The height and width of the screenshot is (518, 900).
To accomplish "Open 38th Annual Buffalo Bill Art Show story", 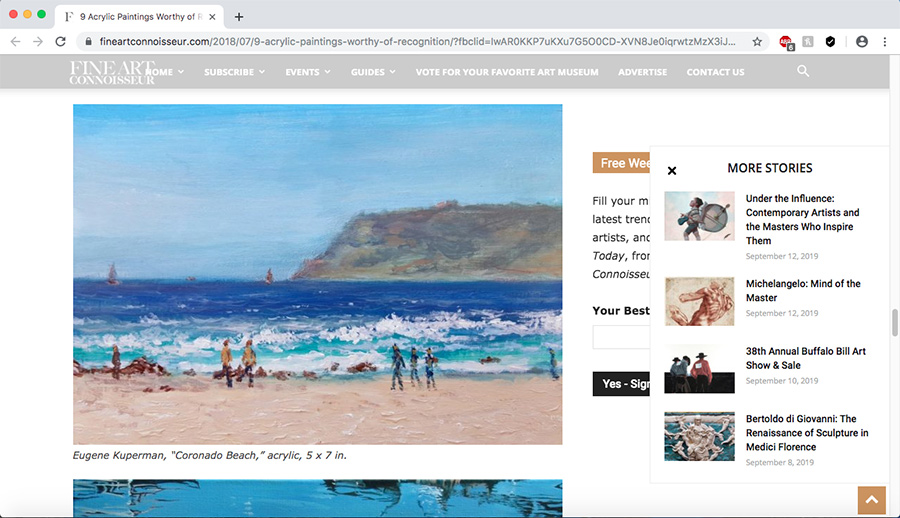I will tap(805, 358).
